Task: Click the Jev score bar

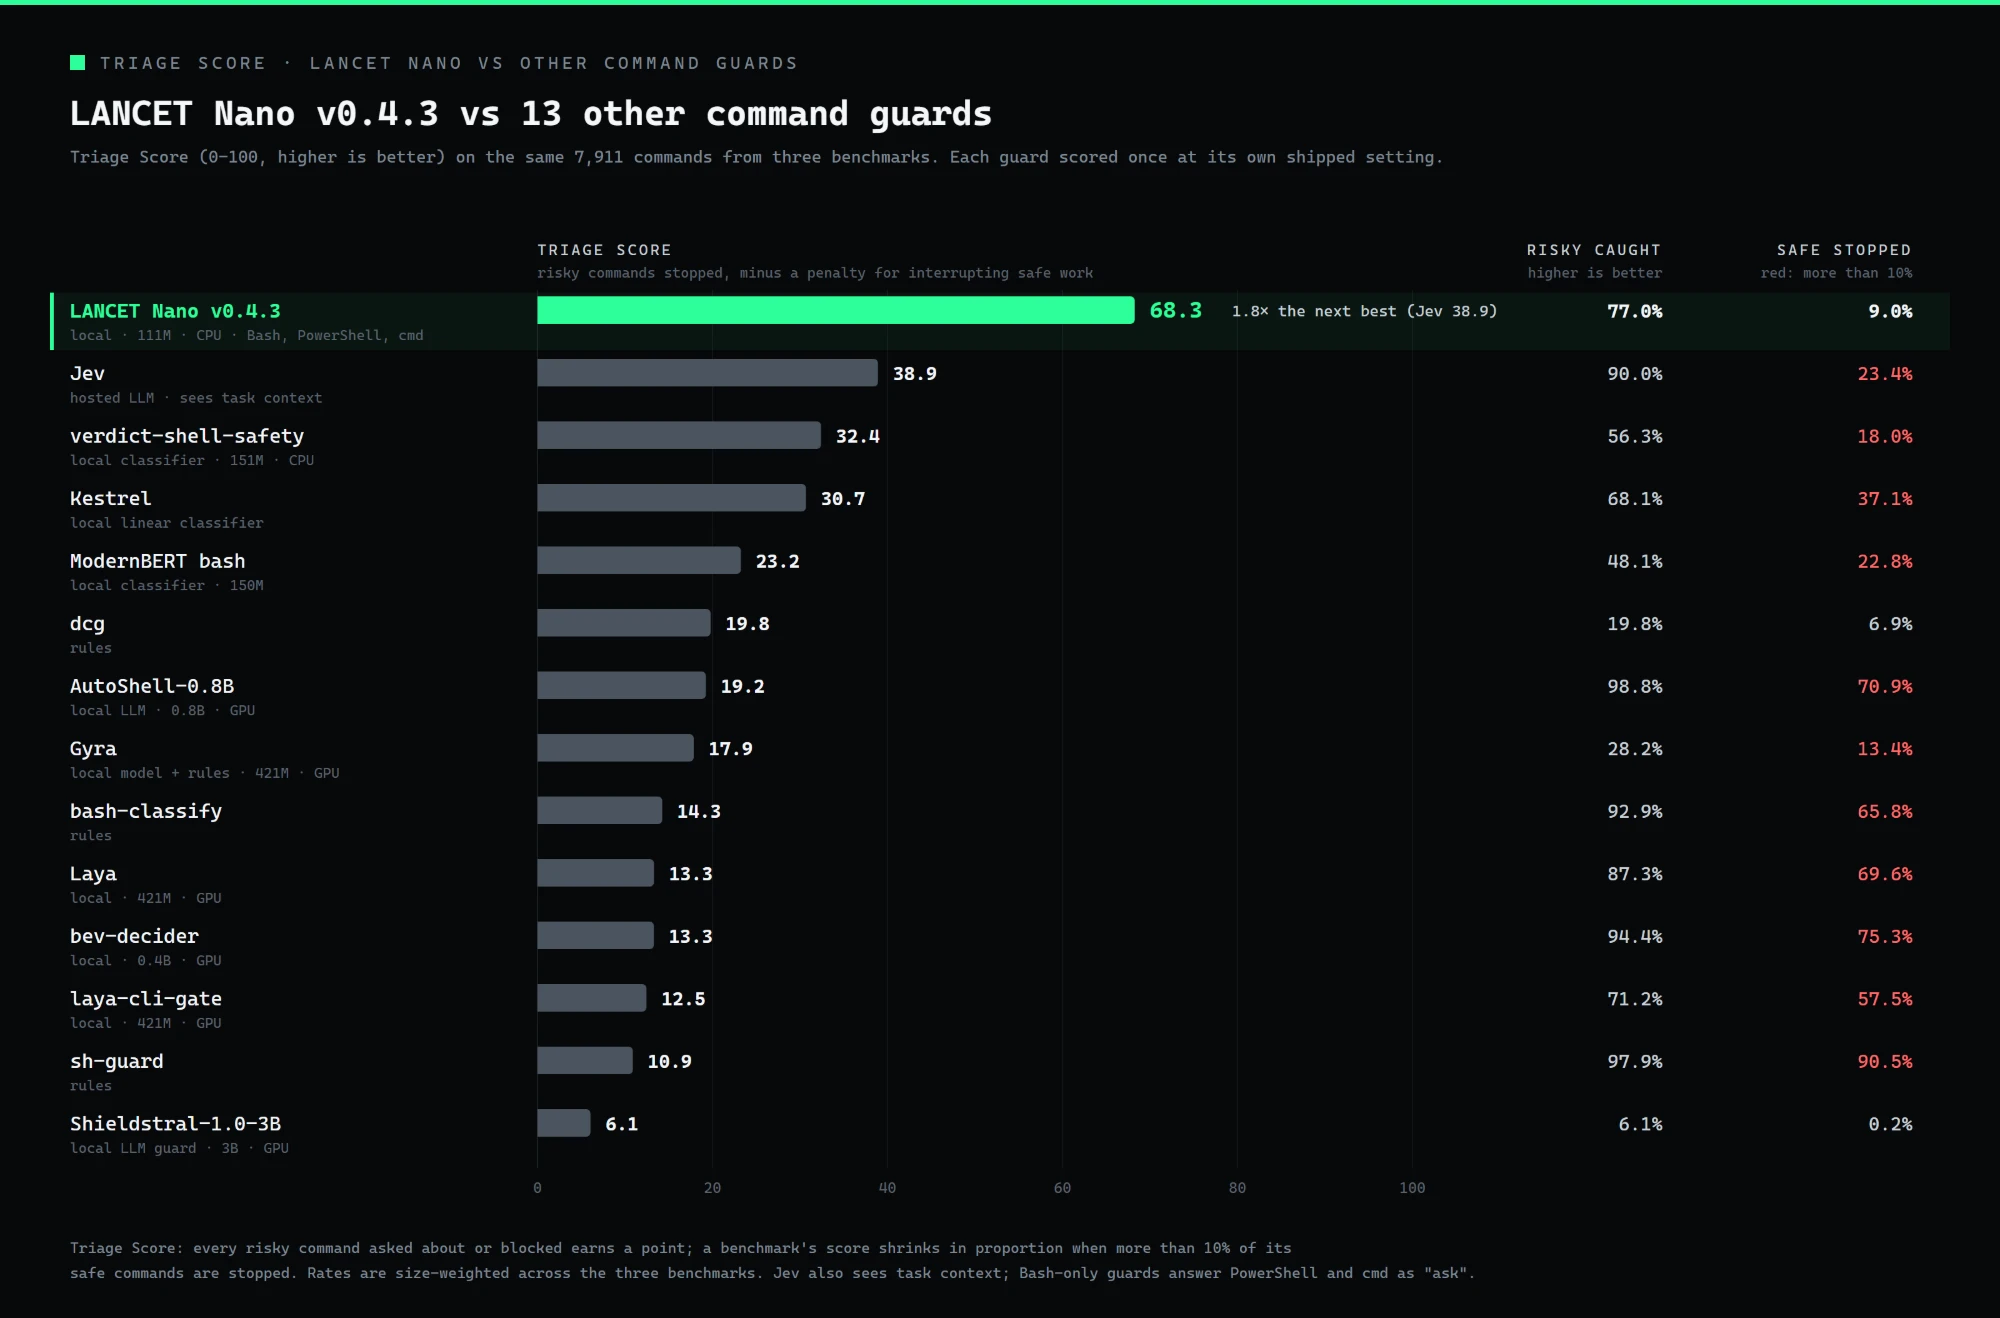Action: click(x=707, y=373)
